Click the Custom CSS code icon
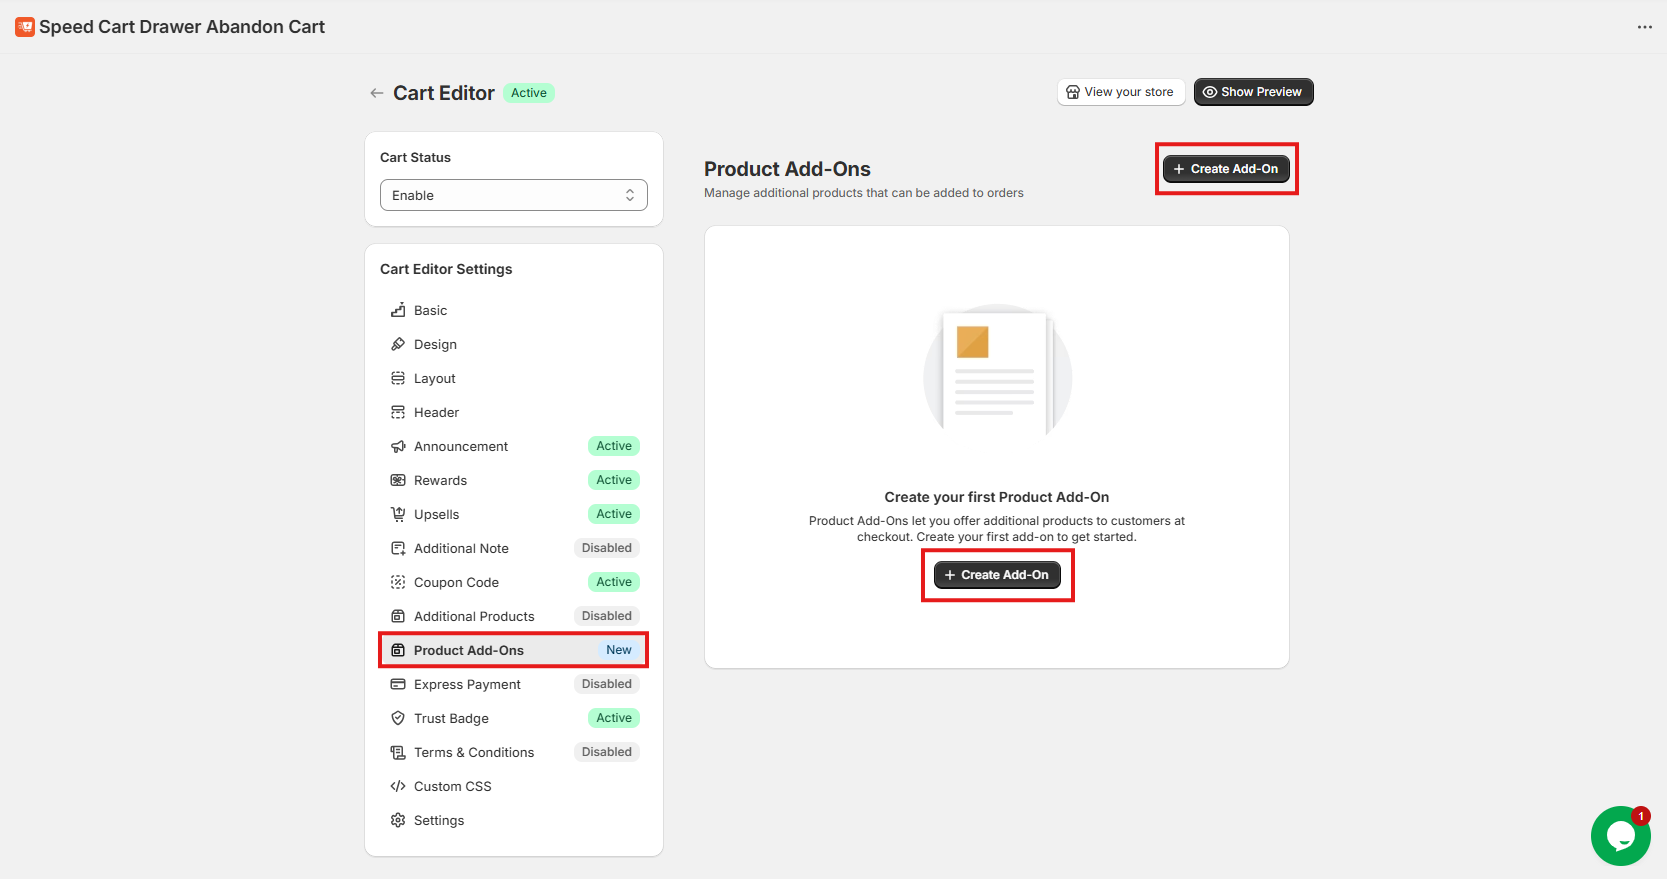Viewport: 1667px width, 879px height. (398, 786)
